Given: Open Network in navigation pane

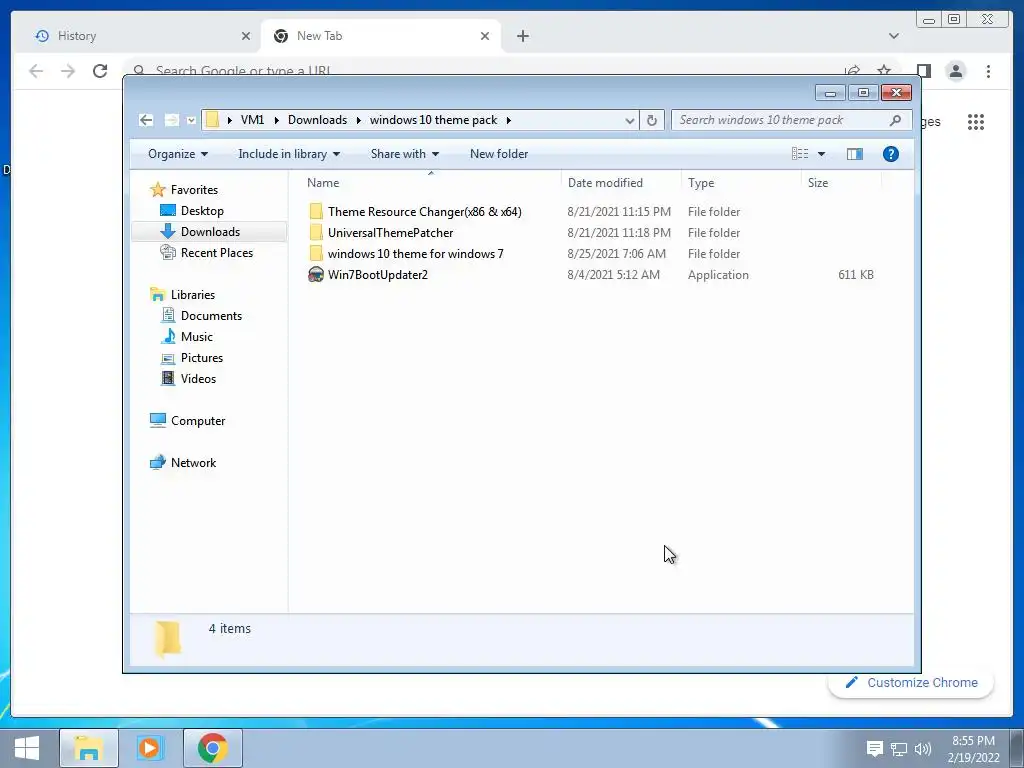Looking at the screenshot, I should (x=193, y=462).
